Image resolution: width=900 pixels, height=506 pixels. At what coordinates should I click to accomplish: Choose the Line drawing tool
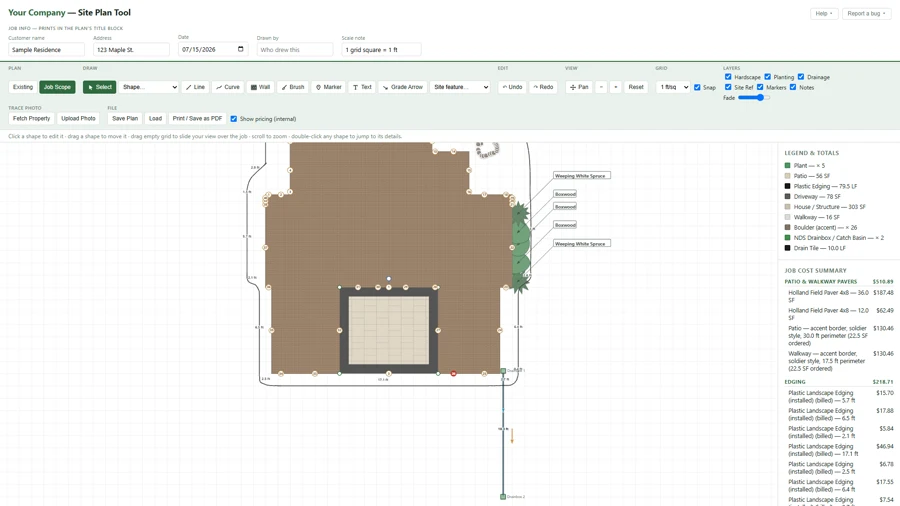pyautogui.click(x=195, y=87)
